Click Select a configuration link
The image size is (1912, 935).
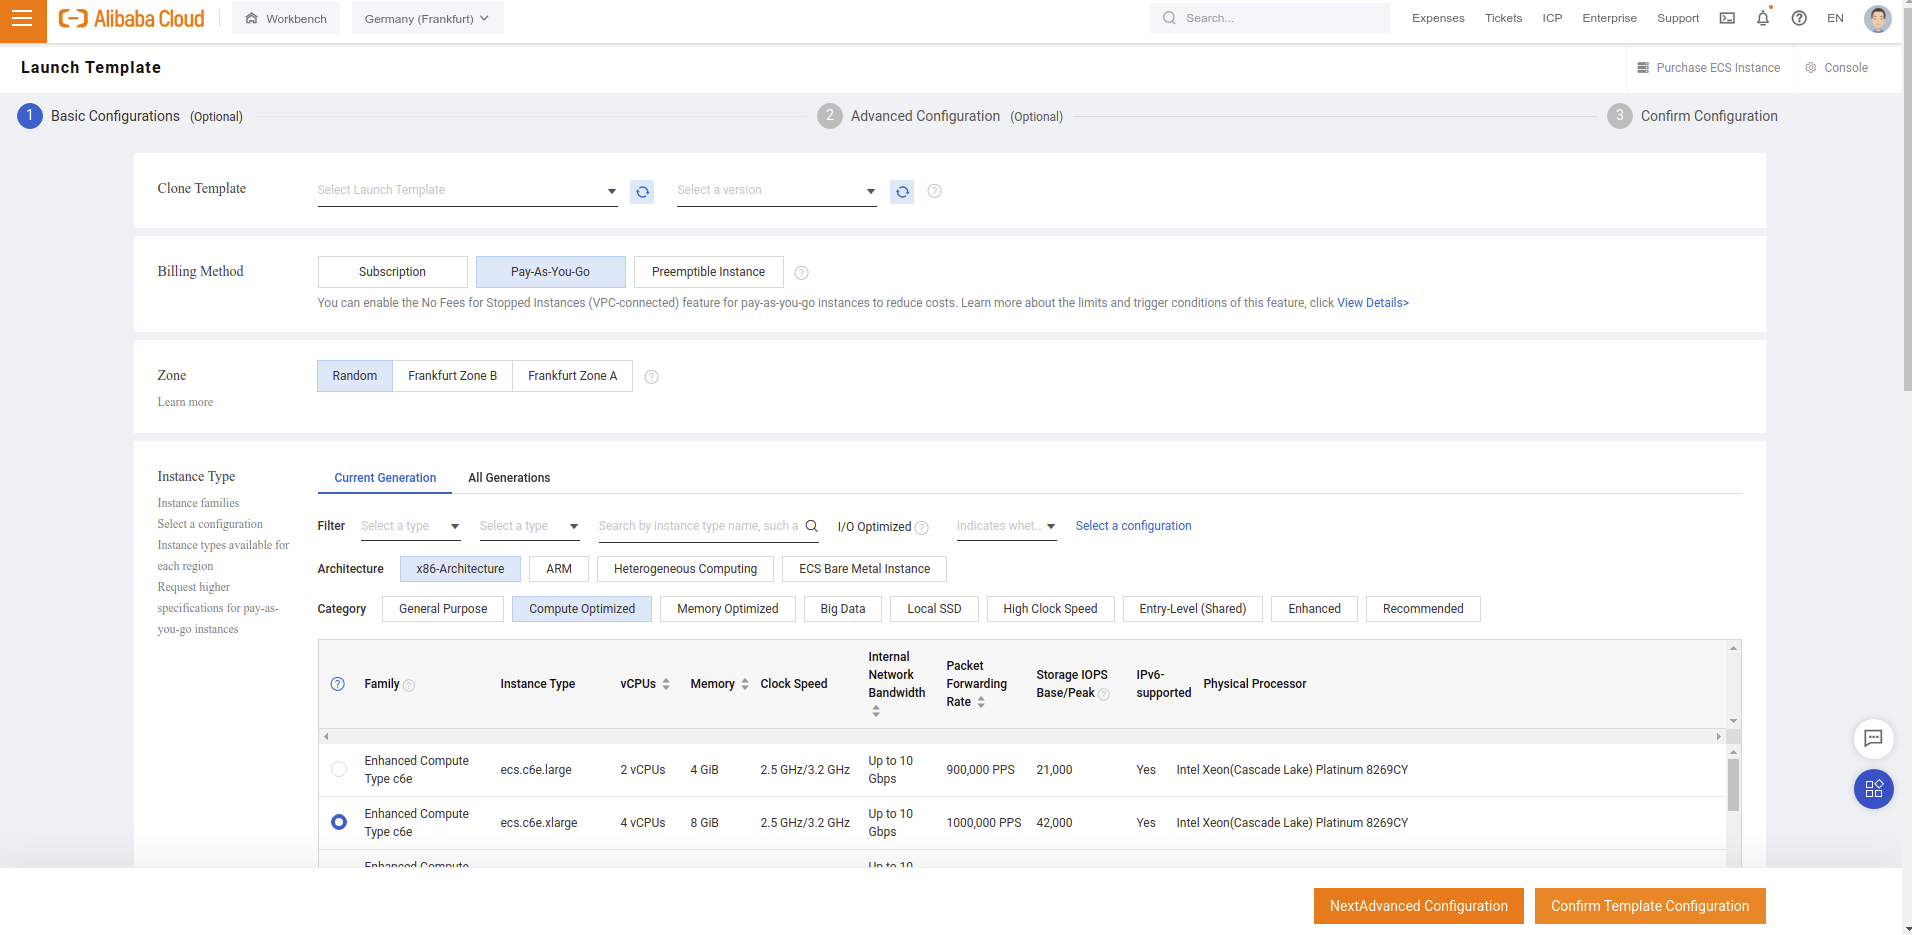tap(1133, 526)
